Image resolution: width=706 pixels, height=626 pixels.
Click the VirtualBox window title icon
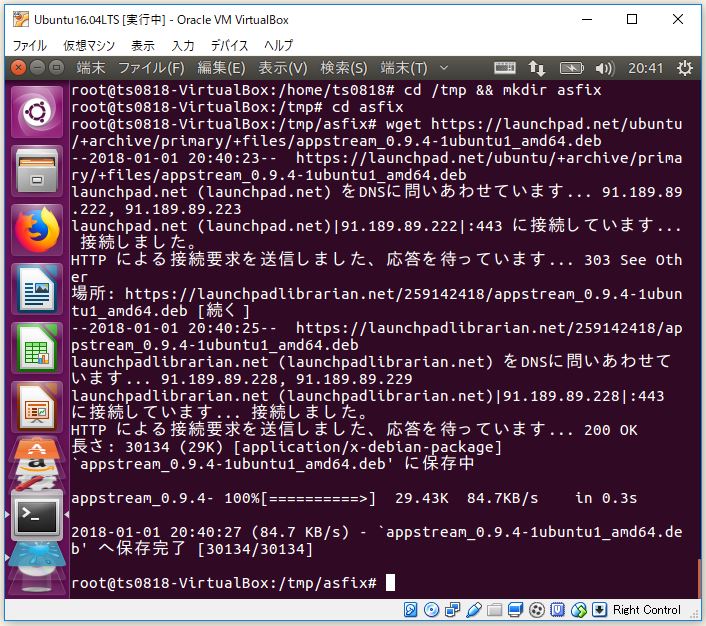pyautogui.click(x=21, y=19)
